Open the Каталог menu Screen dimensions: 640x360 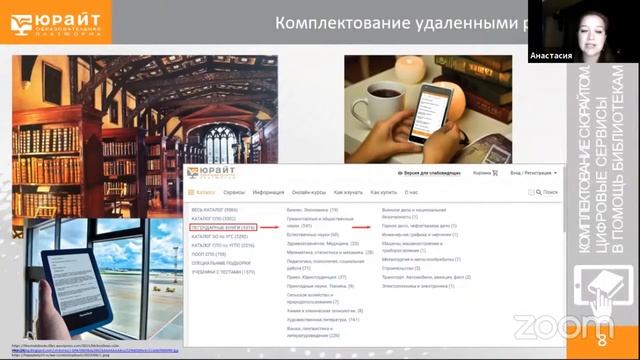click(206, 192)
